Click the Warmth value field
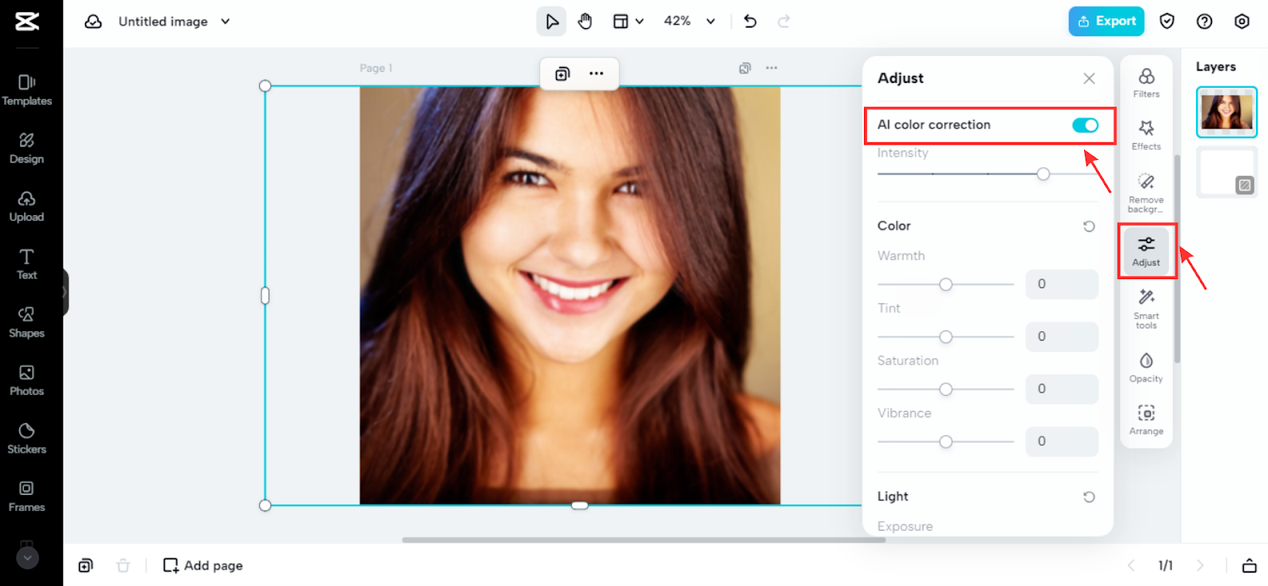 (1062, 284)
